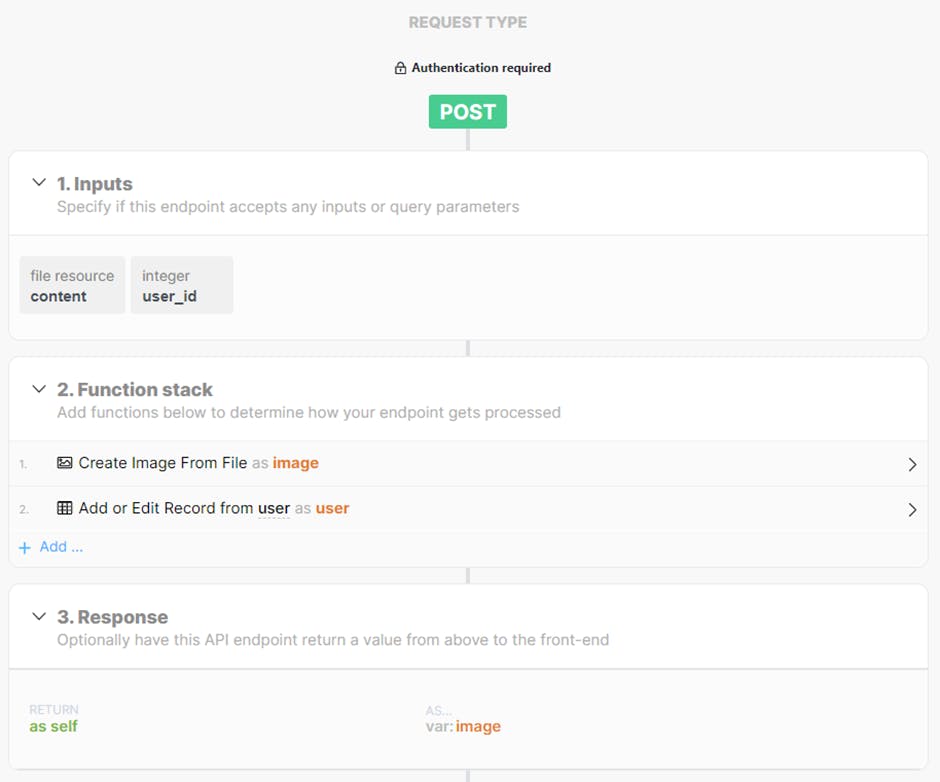This screenshot has width=940, height=782.
Task: Click the lock icon beside Authentication required
Action: click(x=400, y=68)
